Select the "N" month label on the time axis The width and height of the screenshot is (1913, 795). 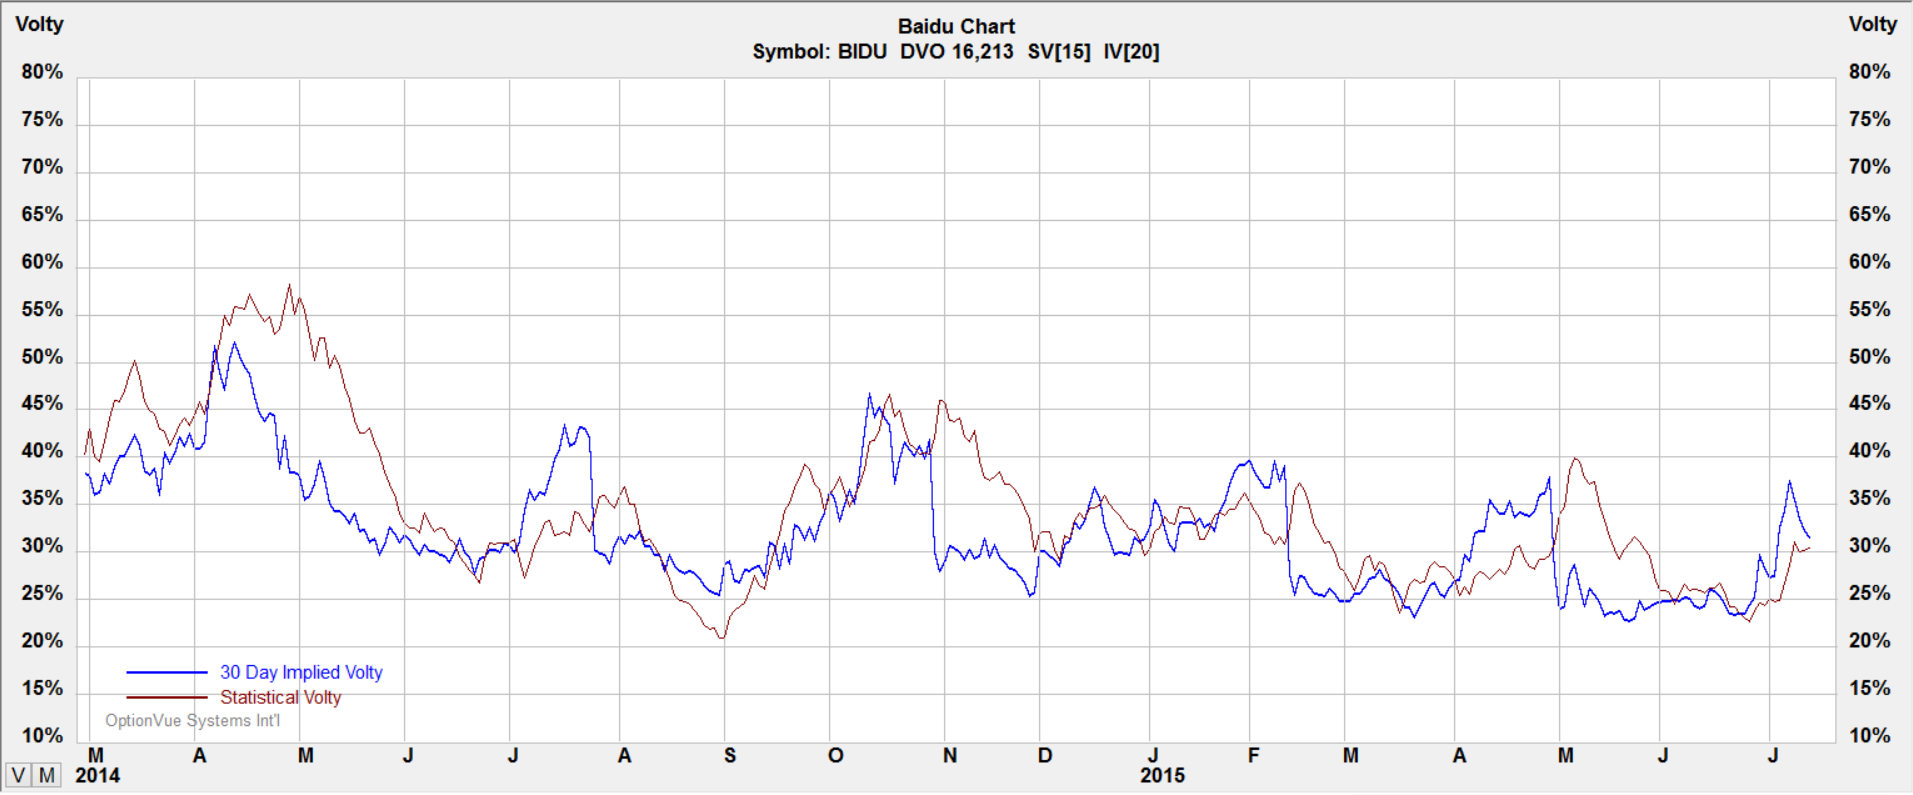click(950, 756)
